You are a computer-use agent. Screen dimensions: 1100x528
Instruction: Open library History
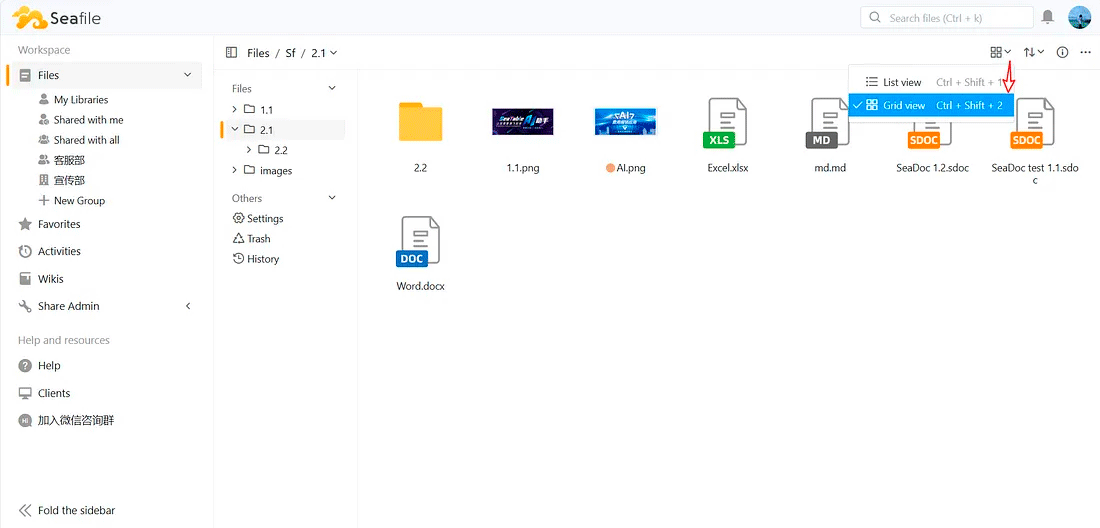[x=263, y=259]
